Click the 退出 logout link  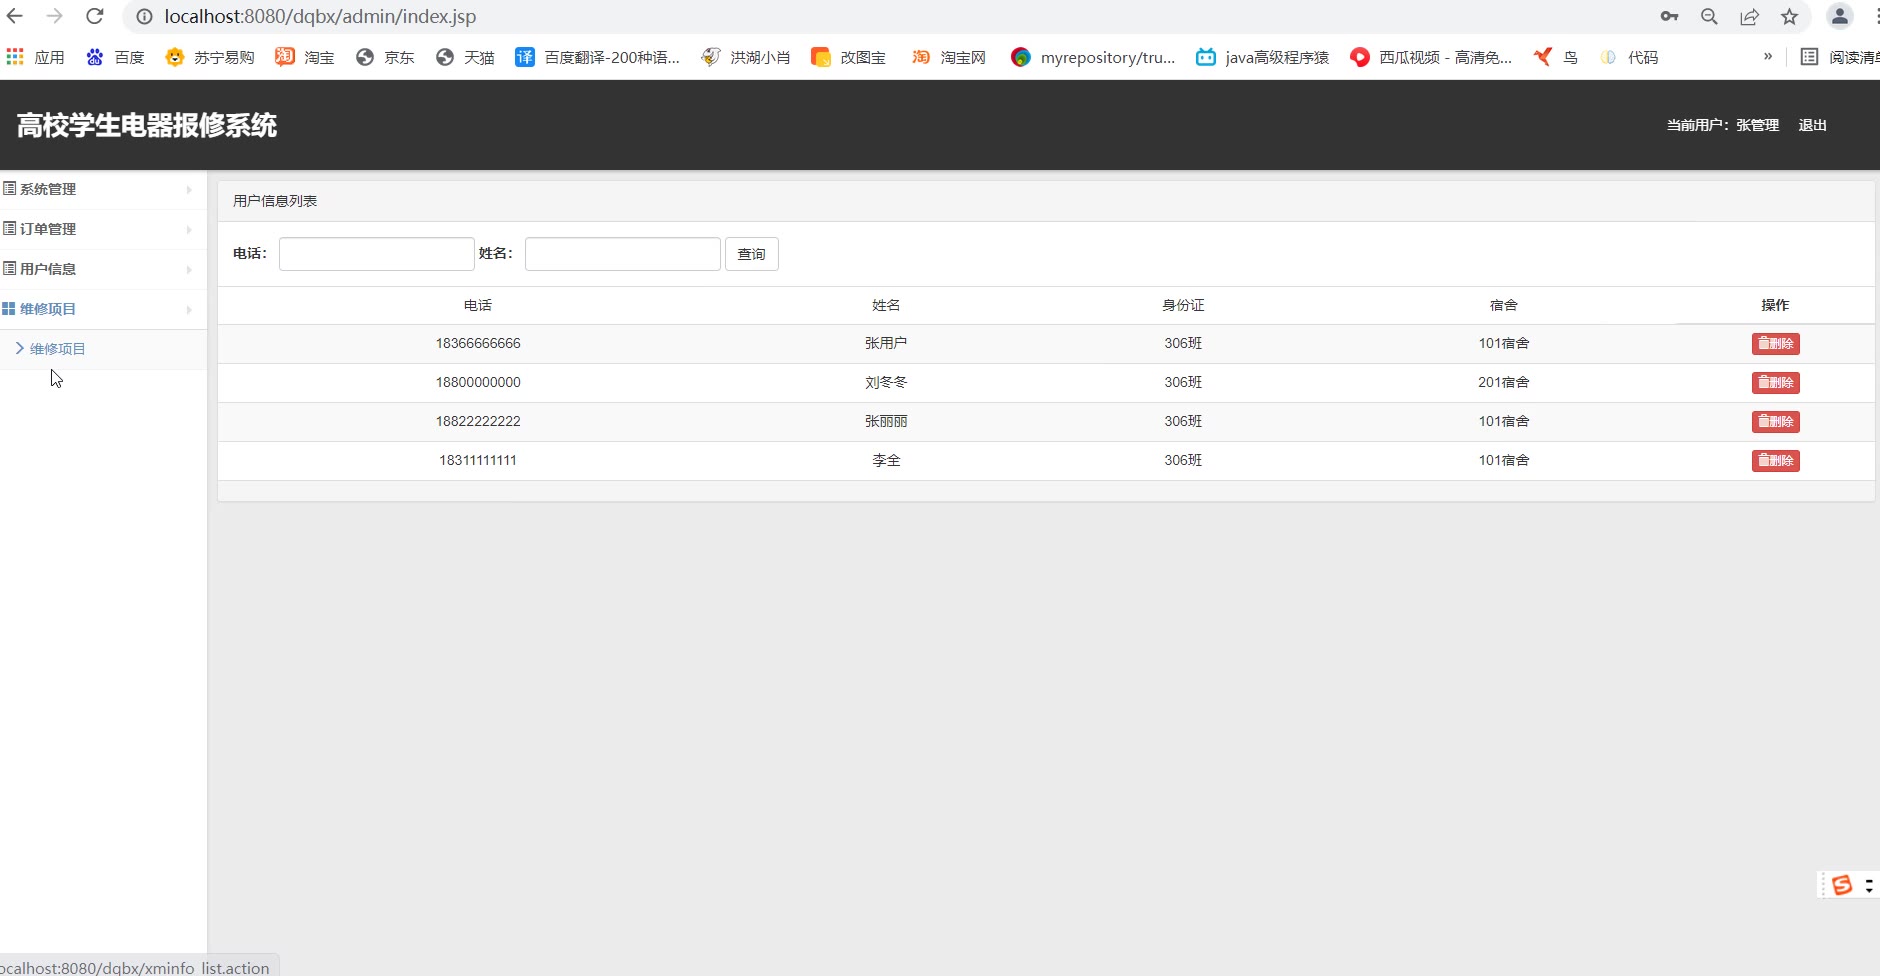pos(1812,125)
